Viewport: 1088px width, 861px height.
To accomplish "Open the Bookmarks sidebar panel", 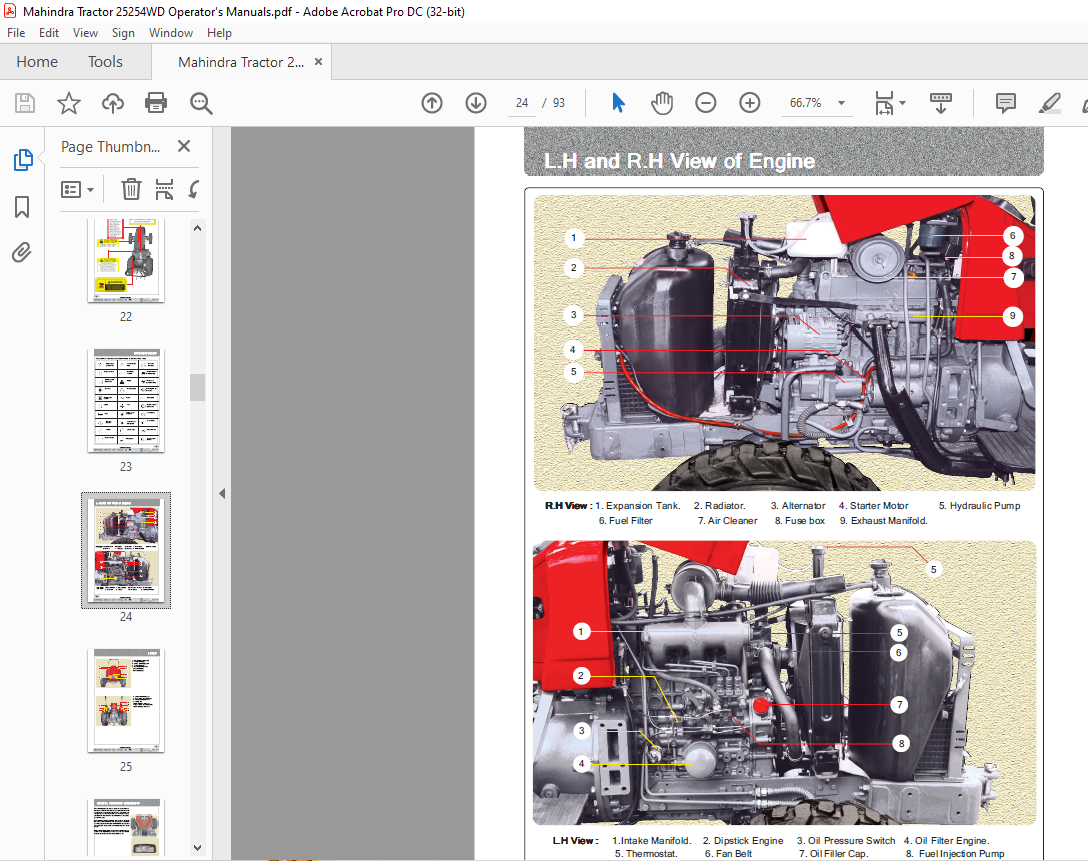I will (22, 207).
